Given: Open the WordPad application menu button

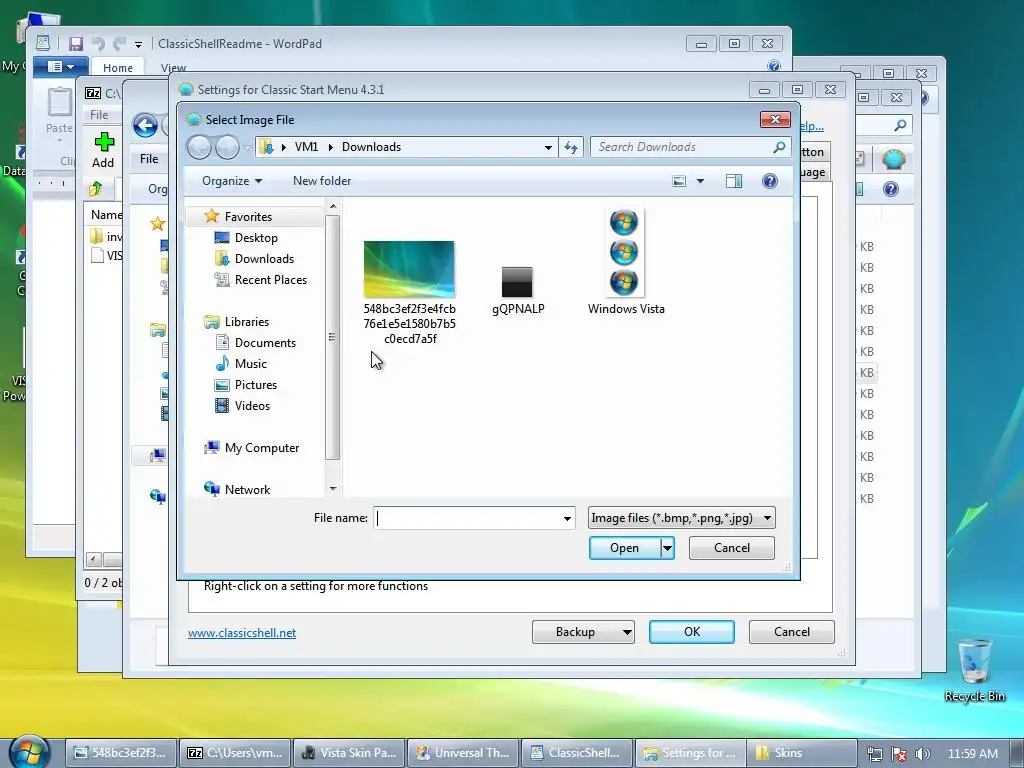Looking at the screenshot, I should point(59,67).
